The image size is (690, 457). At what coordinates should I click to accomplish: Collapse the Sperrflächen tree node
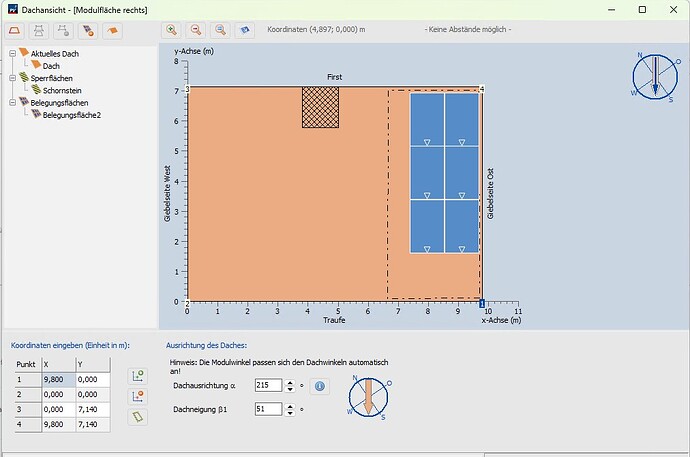coord(13,78)
